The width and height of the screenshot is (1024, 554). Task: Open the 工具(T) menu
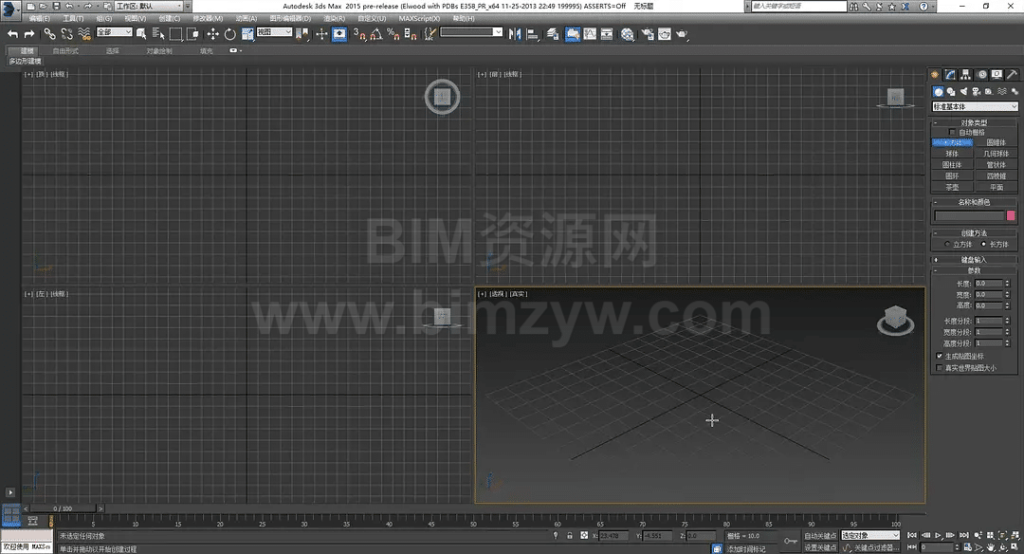point(72,18)
